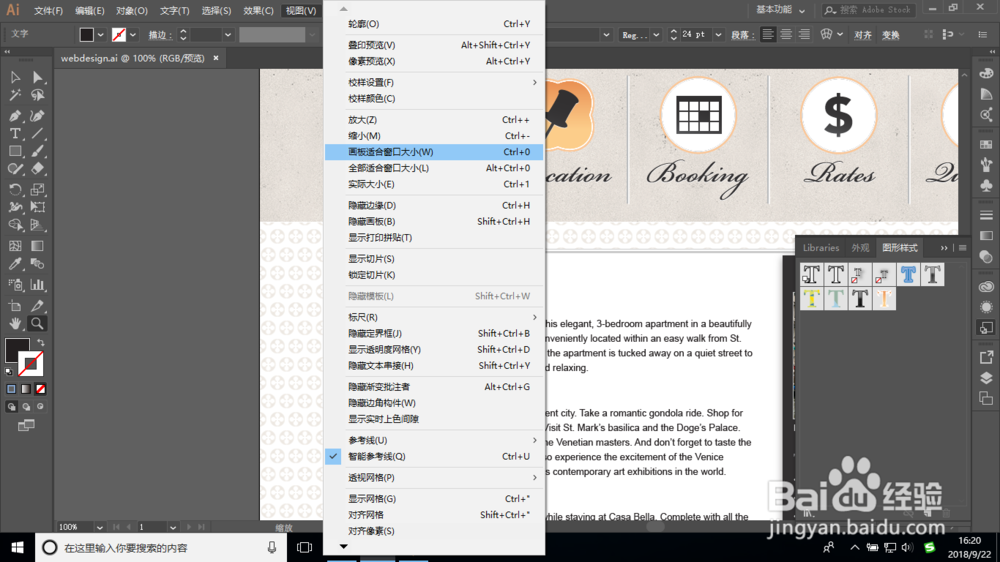Select the Zoom tool

(x=38, y=323)
